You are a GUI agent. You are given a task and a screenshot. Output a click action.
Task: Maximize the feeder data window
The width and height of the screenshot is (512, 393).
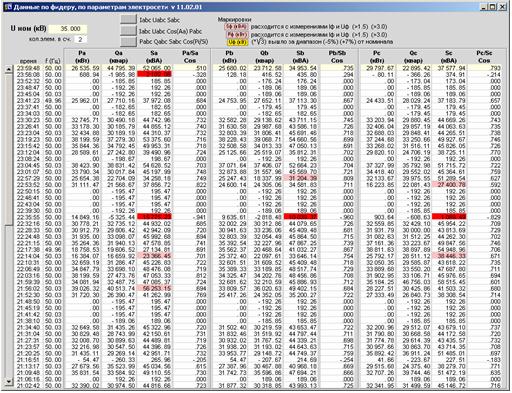[492, 7]
